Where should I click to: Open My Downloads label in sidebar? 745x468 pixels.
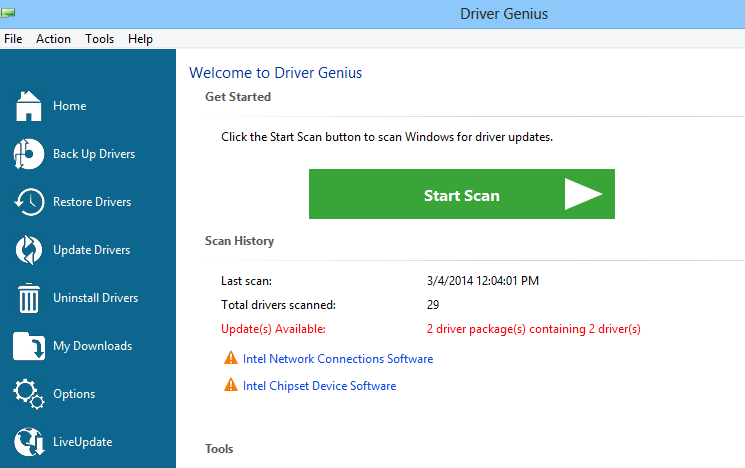[x=93, y=346]
